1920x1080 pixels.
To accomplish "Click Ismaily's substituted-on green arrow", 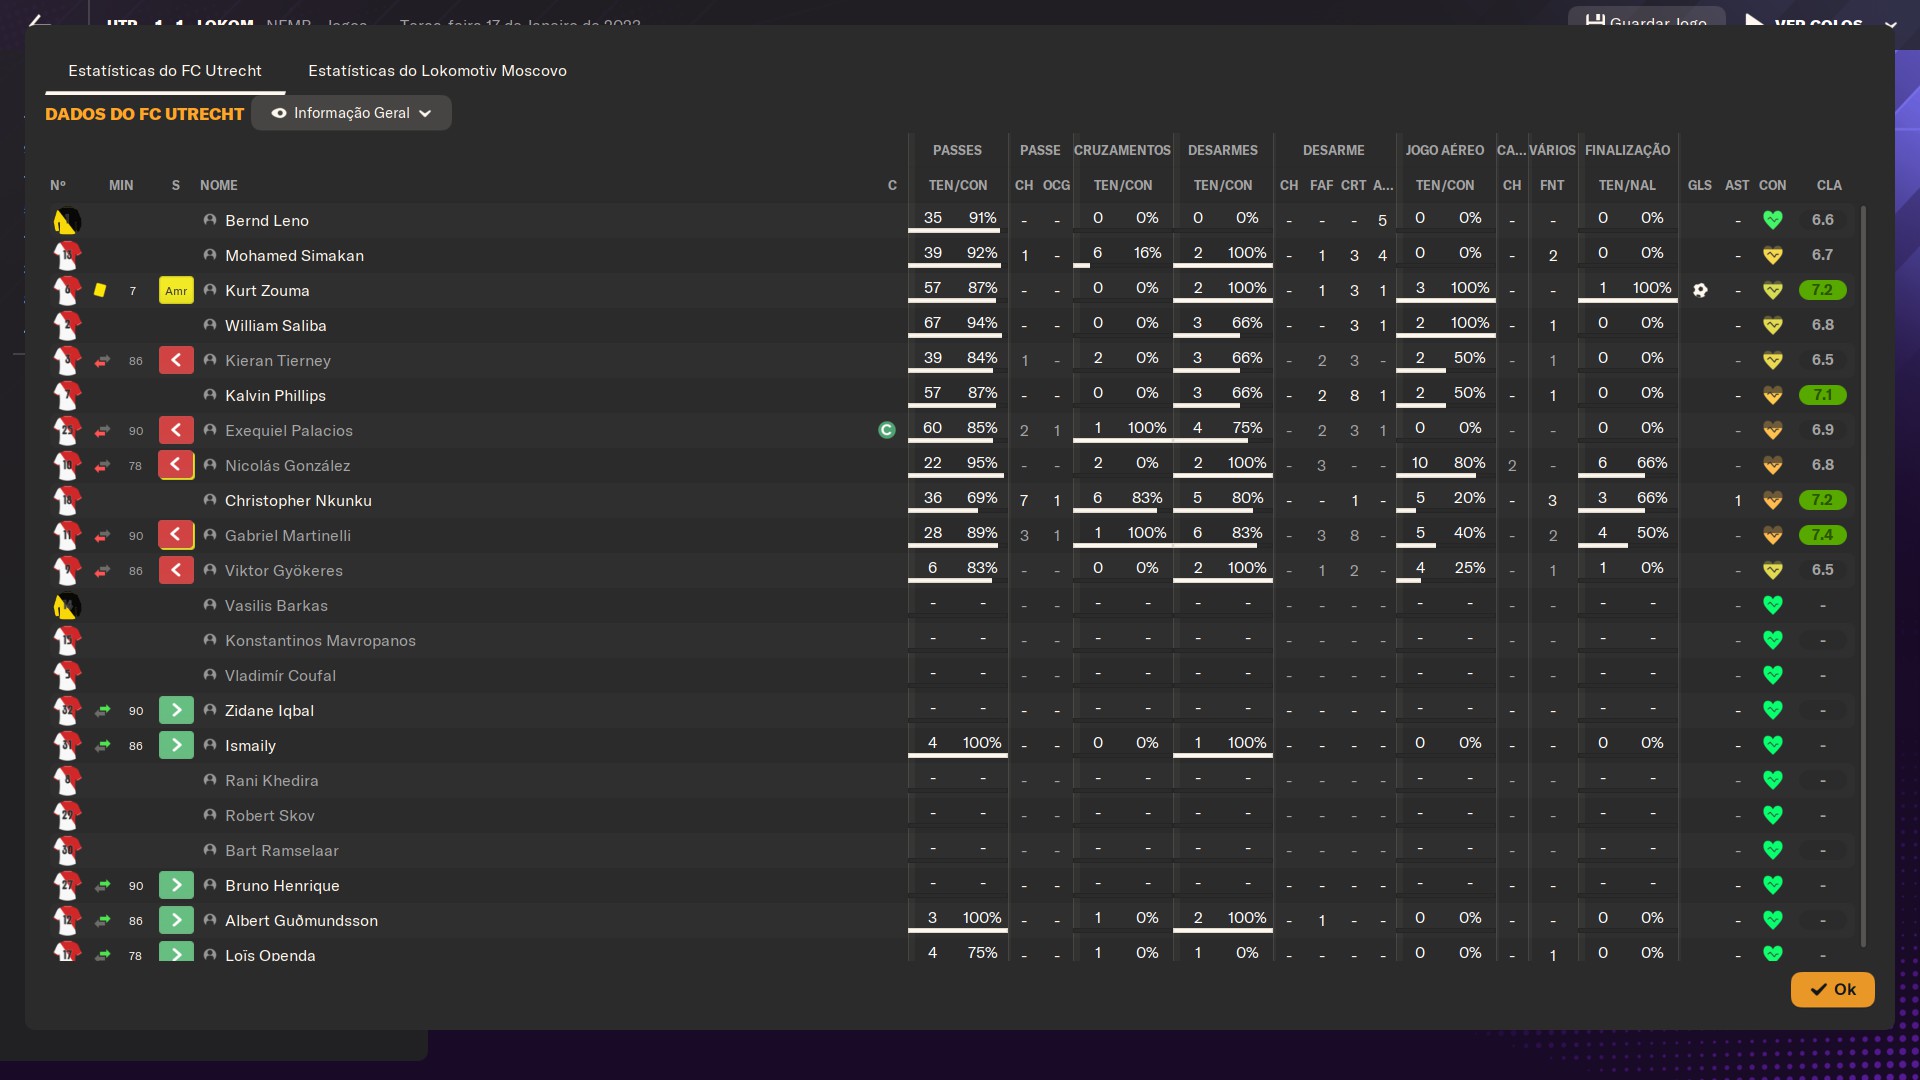I will coord(176,745).
